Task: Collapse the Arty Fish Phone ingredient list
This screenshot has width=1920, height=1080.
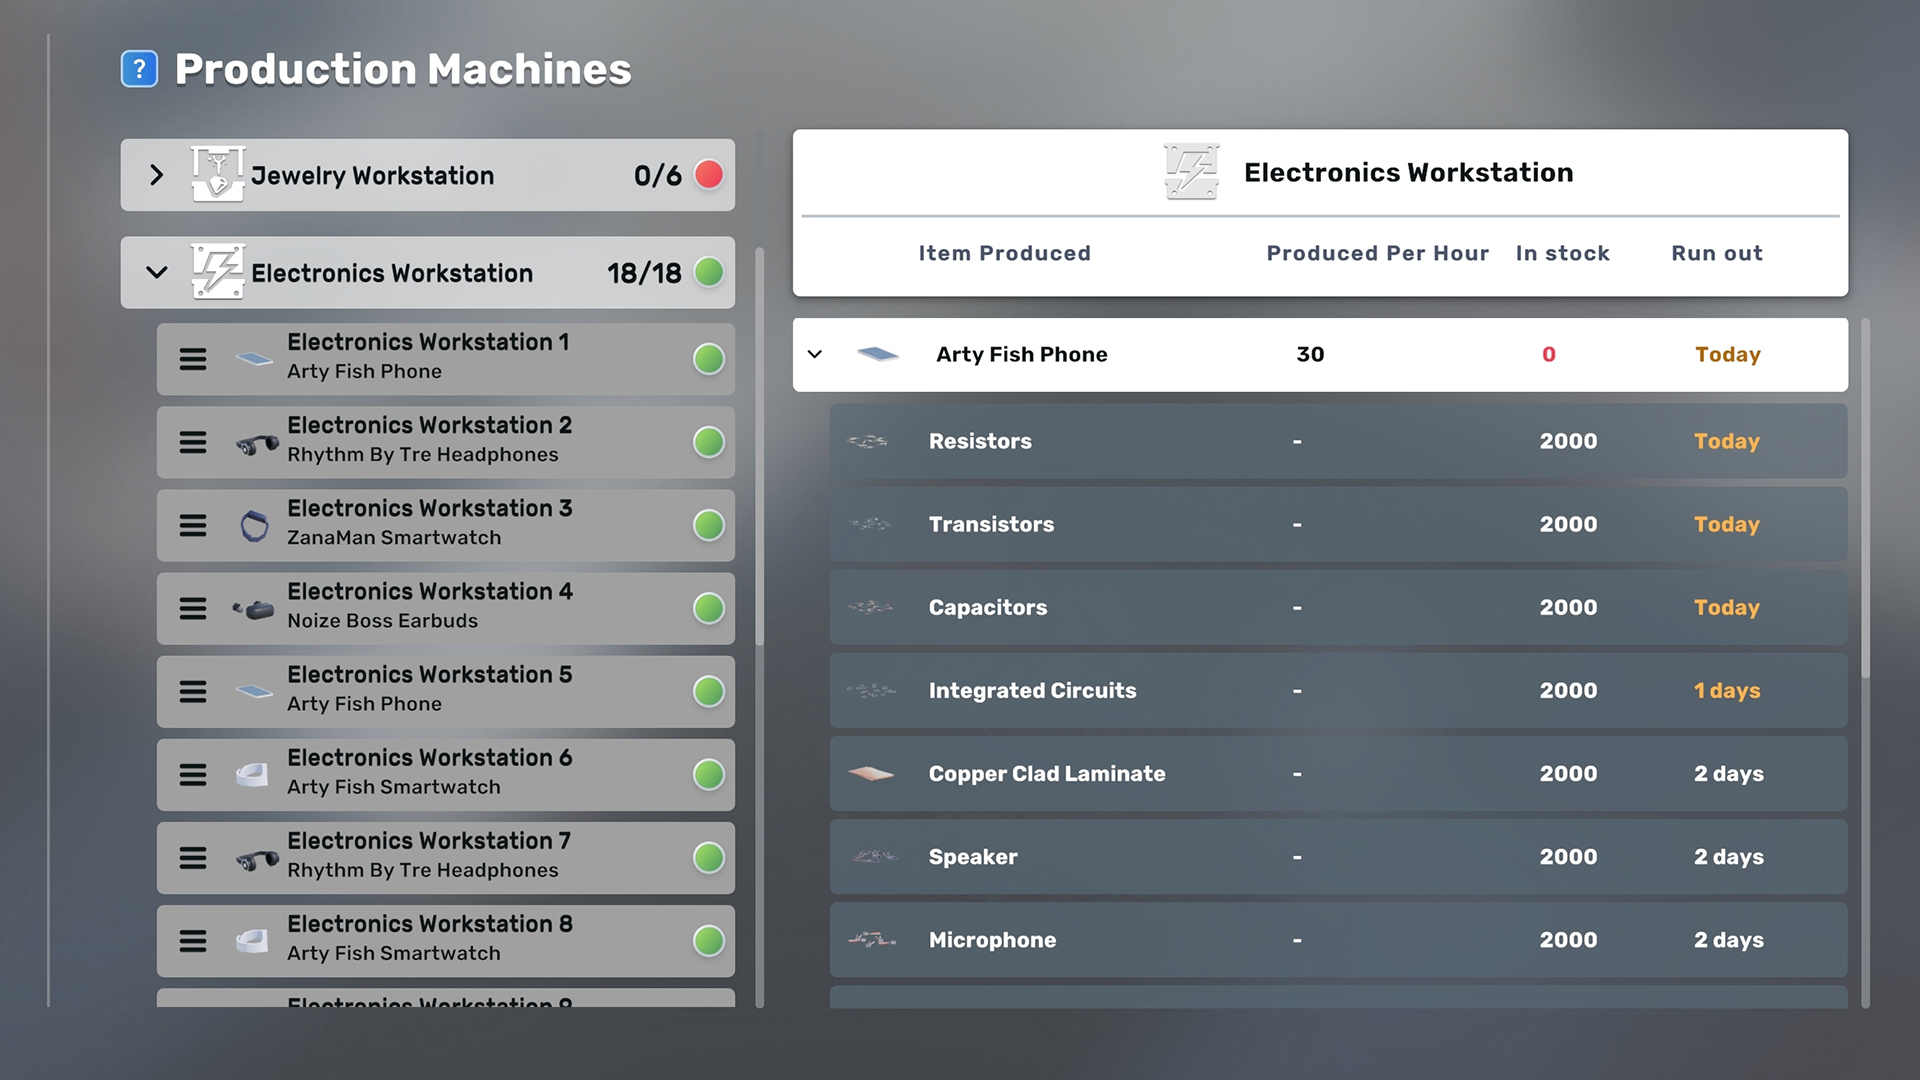Action: click(815, 354)
